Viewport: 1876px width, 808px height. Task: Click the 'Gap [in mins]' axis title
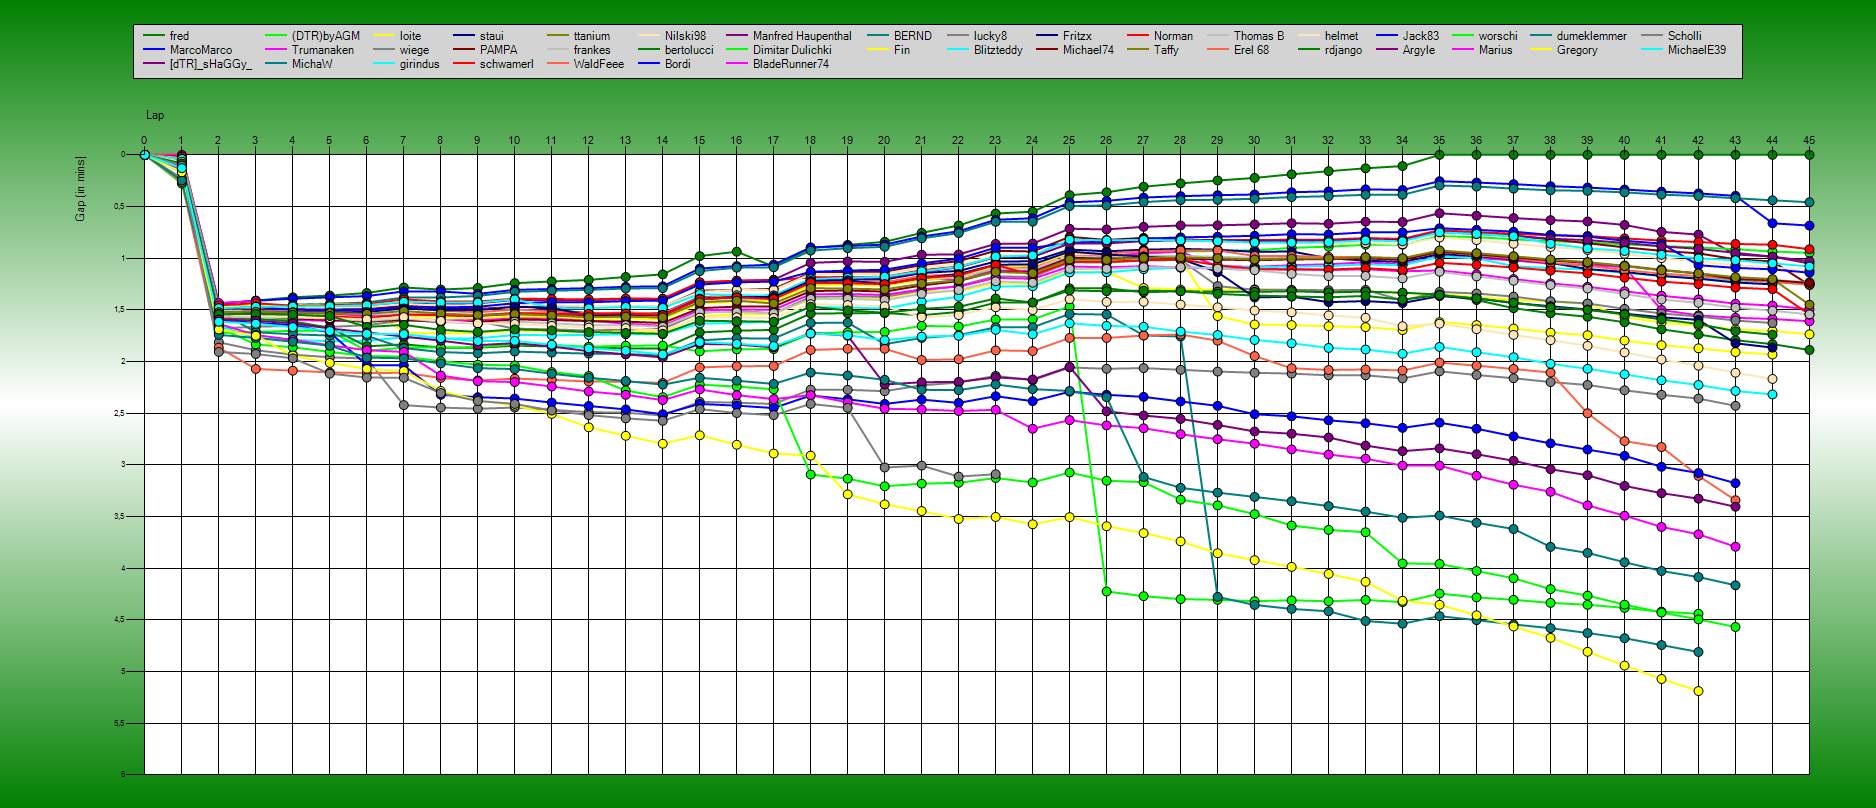click(x=80, y=188)
